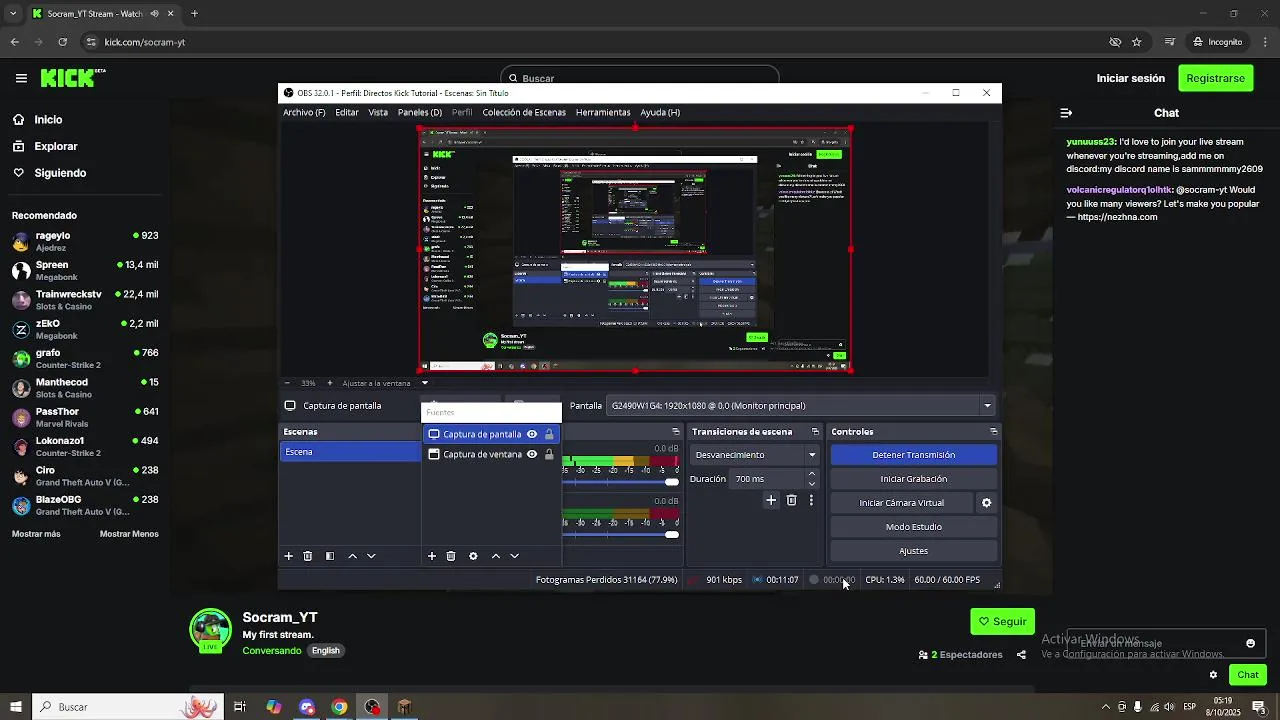Image resolution: width=1280 pixels, height=720 pixels.
Task: Click Detener Transmisión button
Action: click(x=914, y=455)
